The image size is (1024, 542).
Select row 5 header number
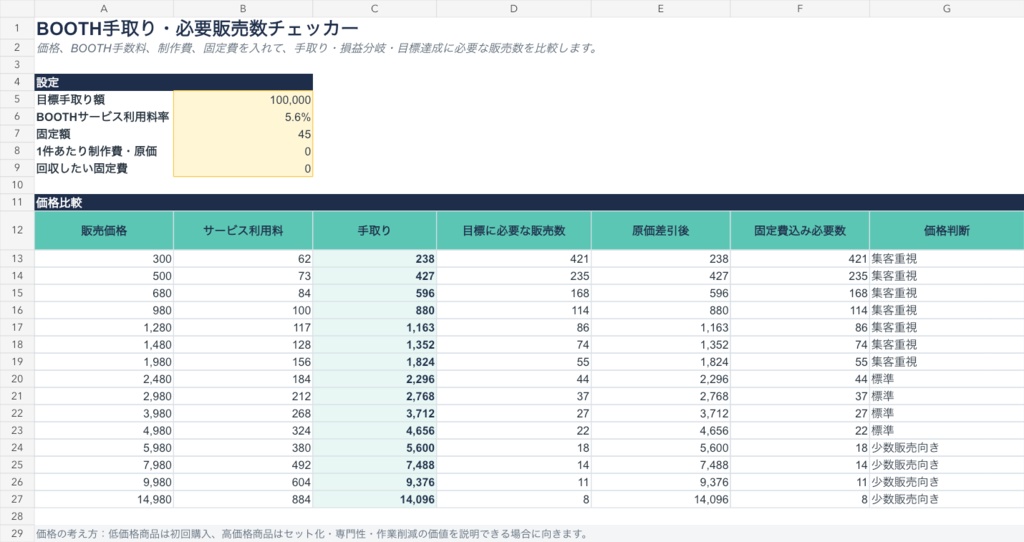tap(17, 99)
